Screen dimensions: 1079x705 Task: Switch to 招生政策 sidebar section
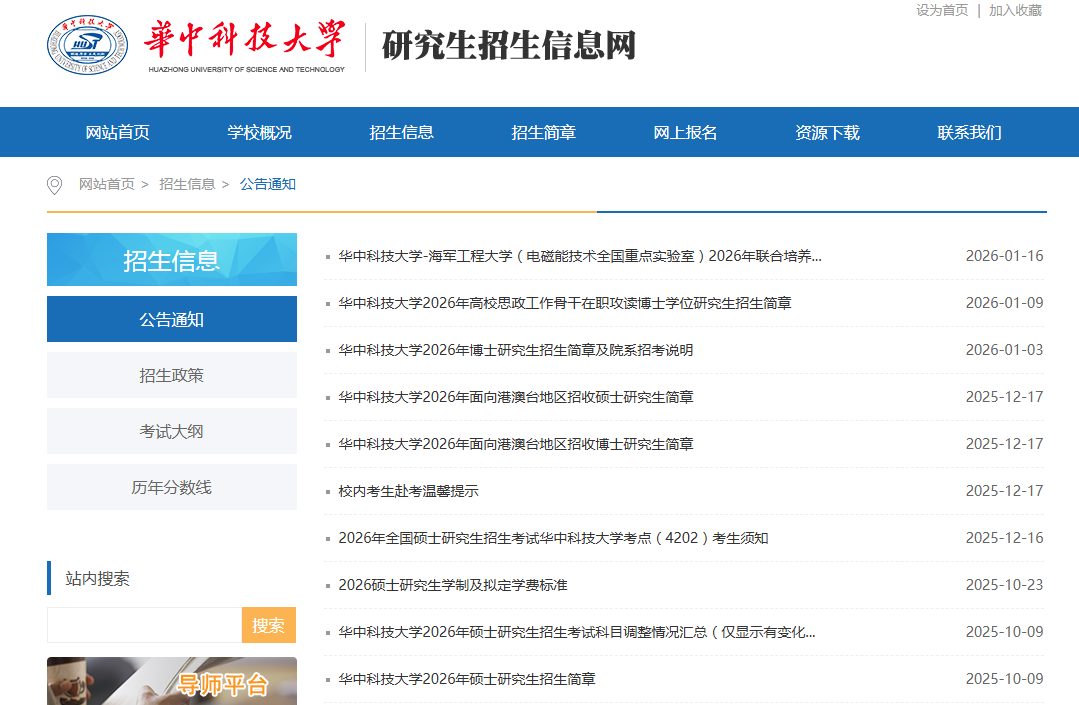[x=172, y=376]
